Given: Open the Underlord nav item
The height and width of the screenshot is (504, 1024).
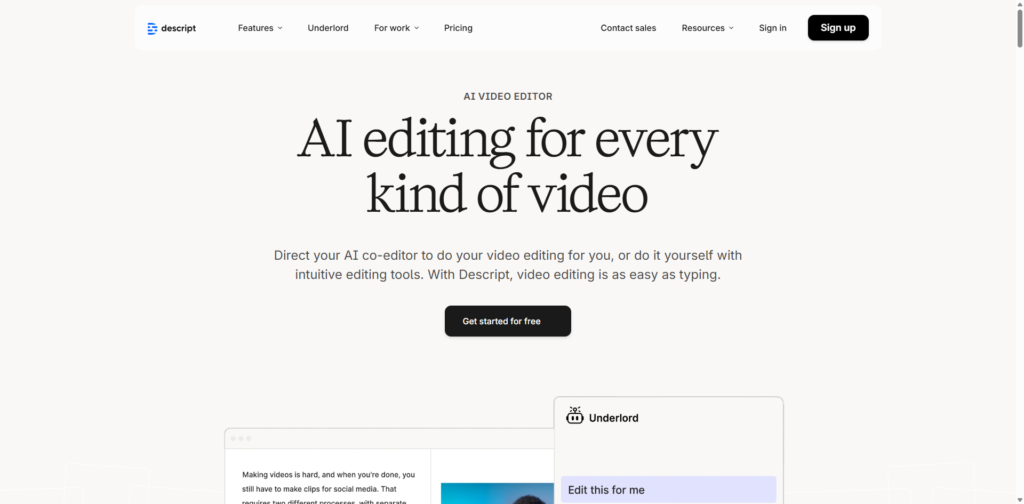Looking at the screenshot, I should point(328,28).
